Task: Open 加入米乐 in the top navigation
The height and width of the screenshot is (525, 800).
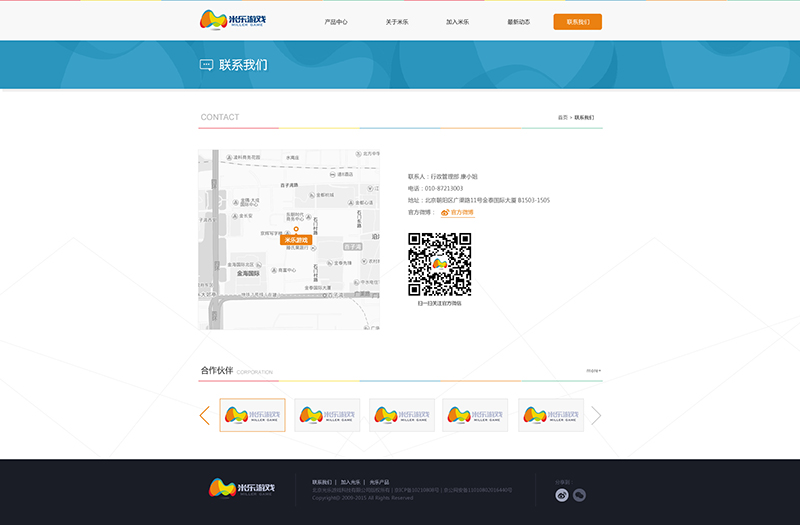Action: [x=457, y=22]
